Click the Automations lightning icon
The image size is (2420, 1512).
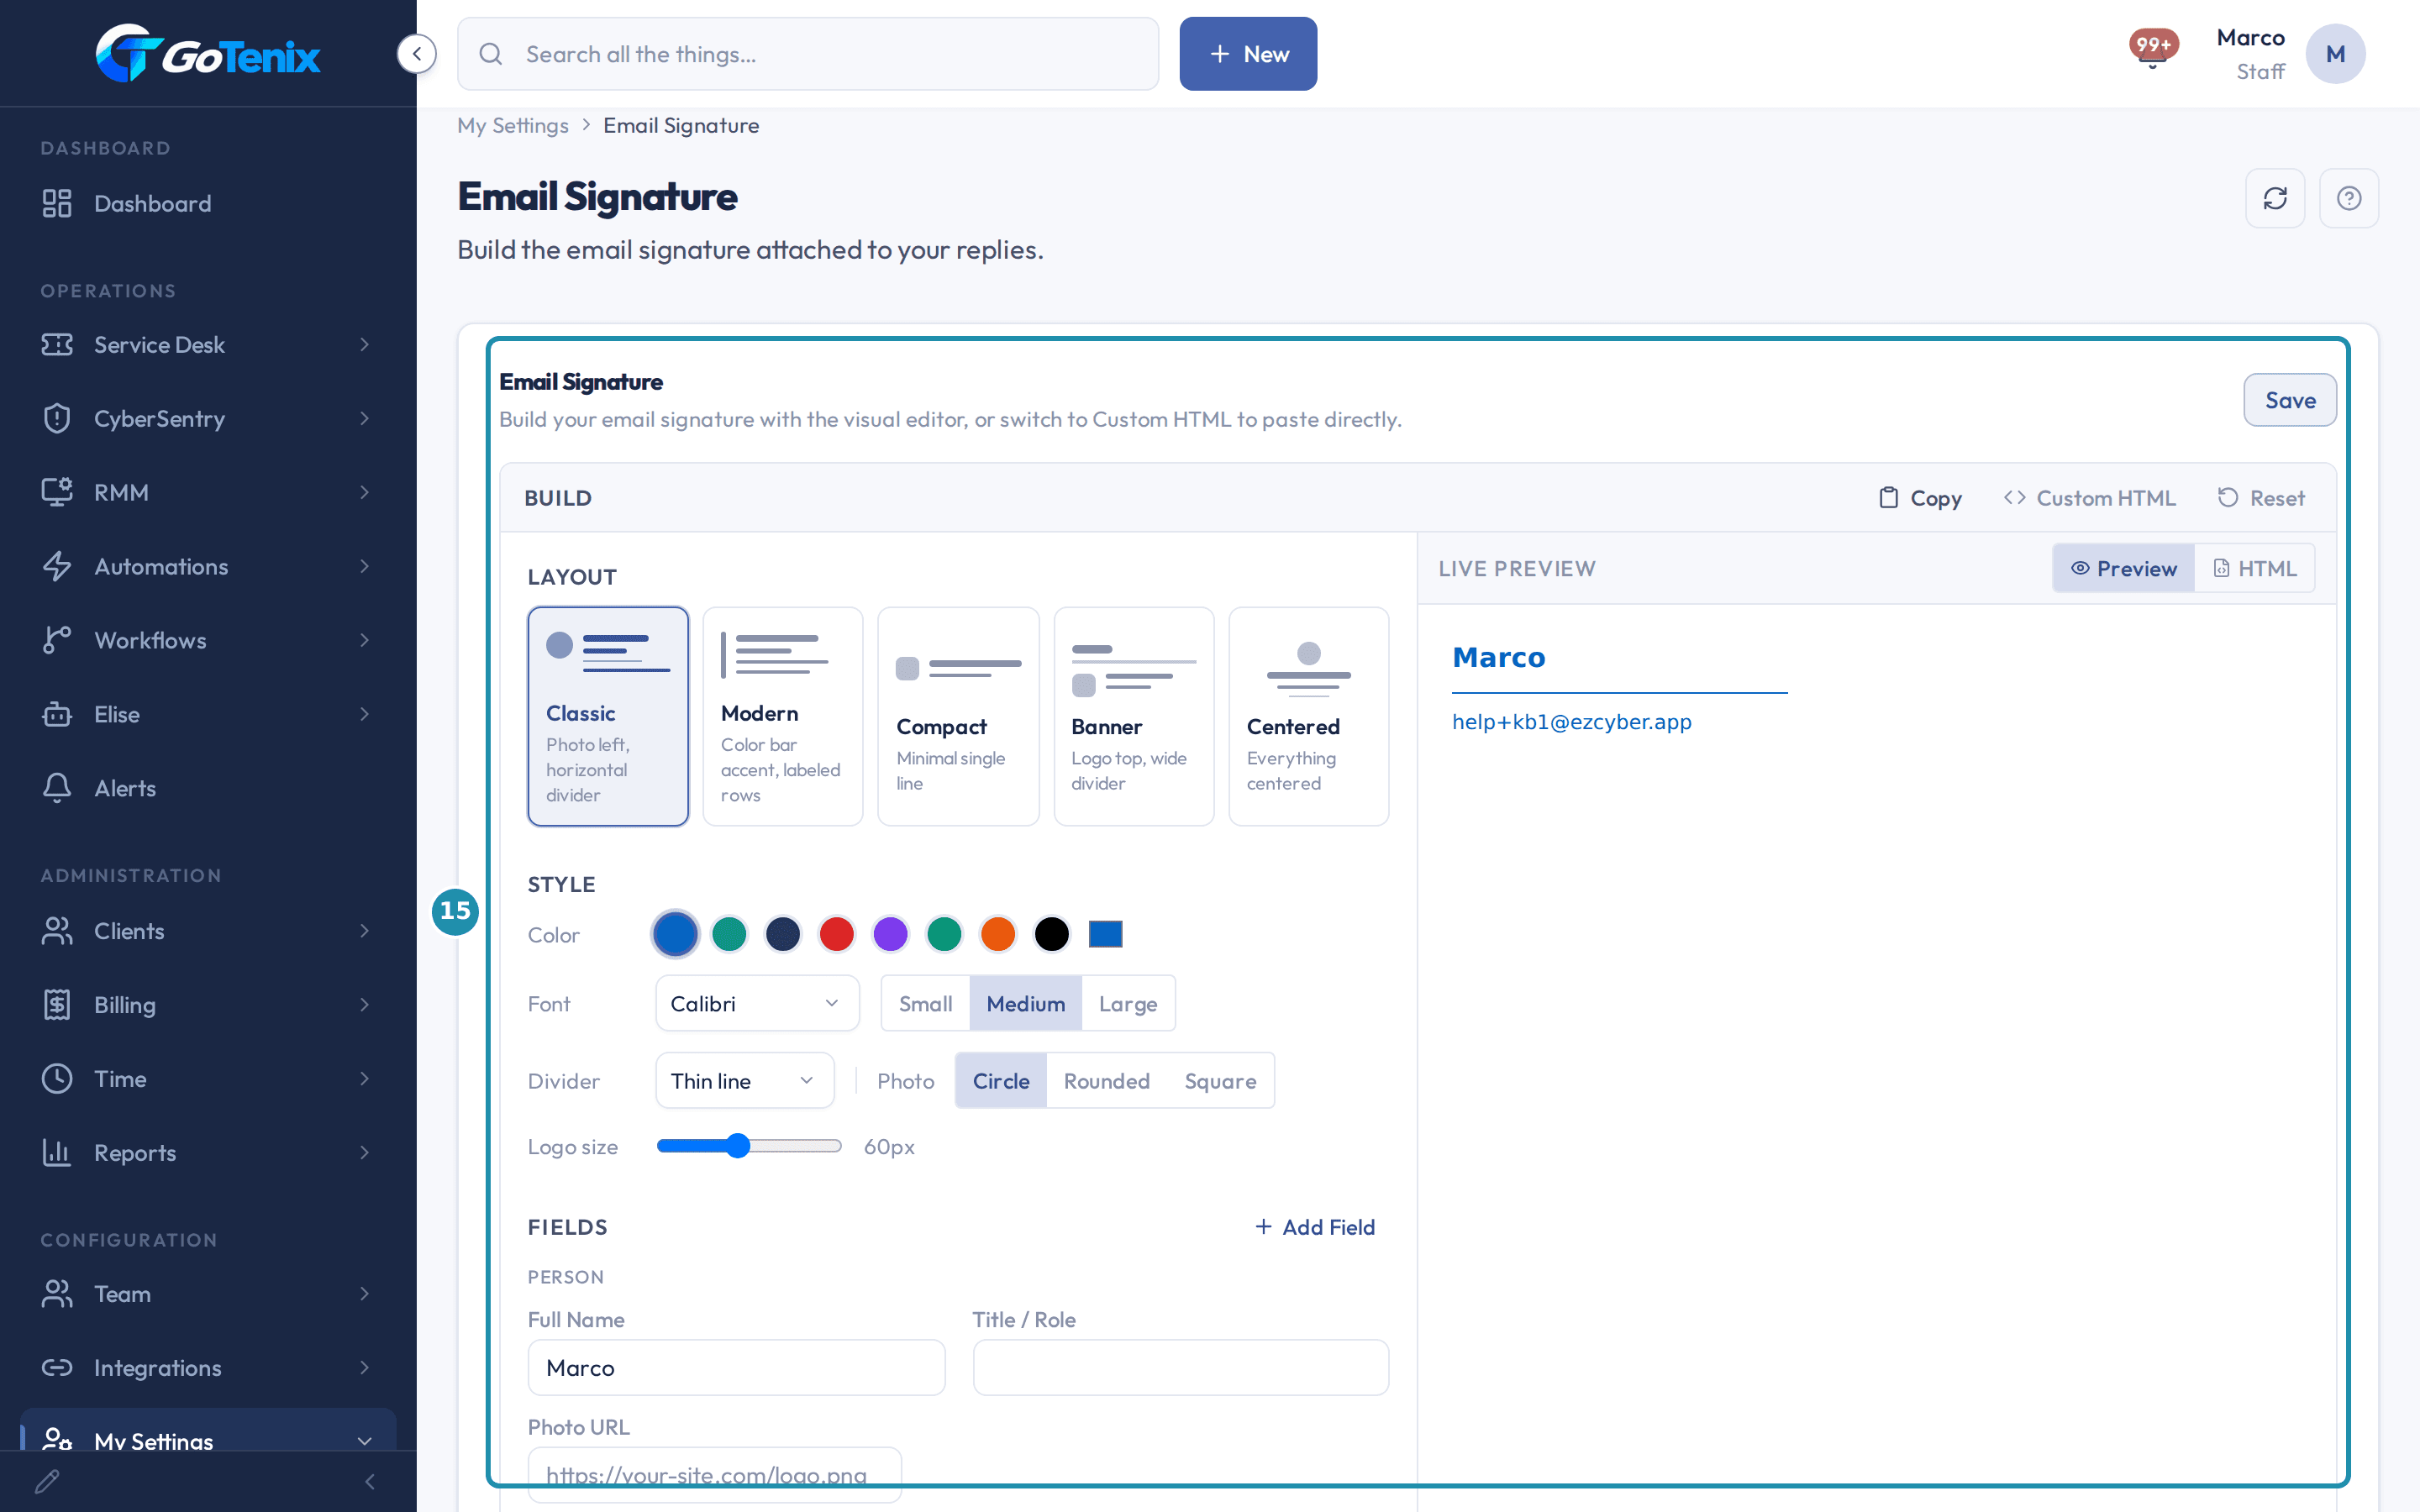(57, 566)
